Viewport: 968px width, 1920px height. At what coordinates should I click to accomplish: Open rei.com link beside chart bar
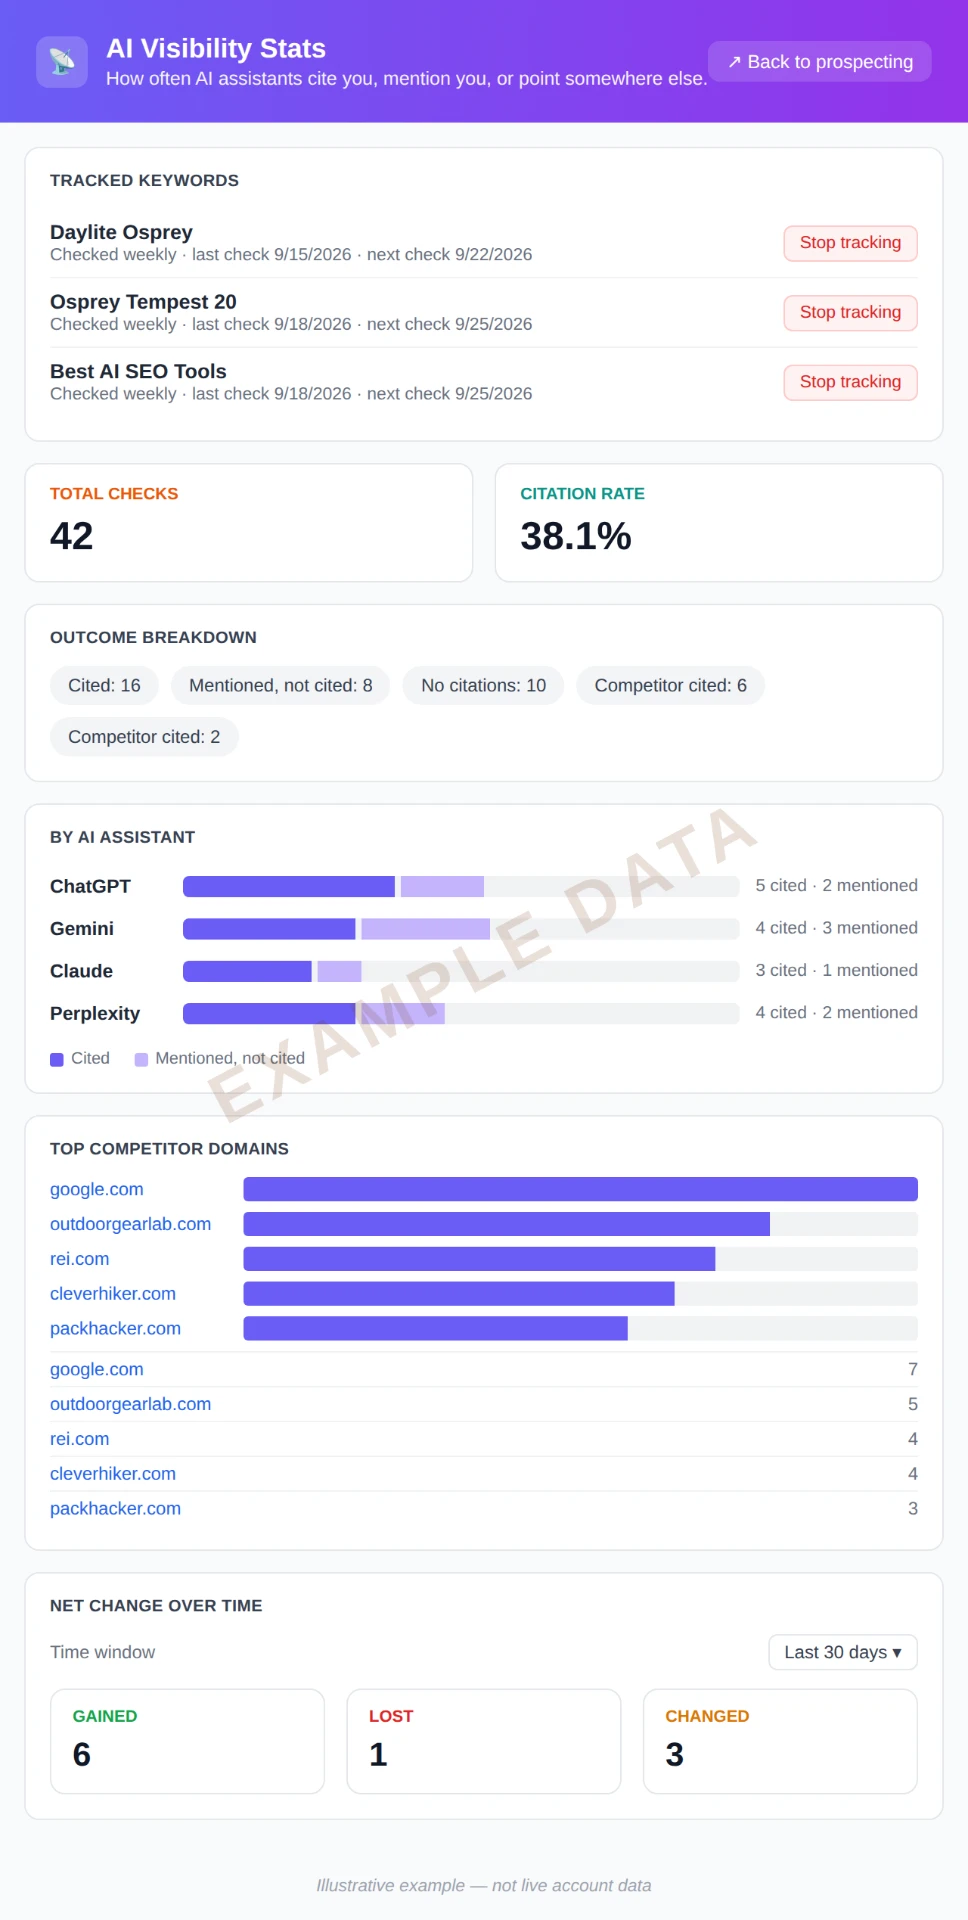80,1259
